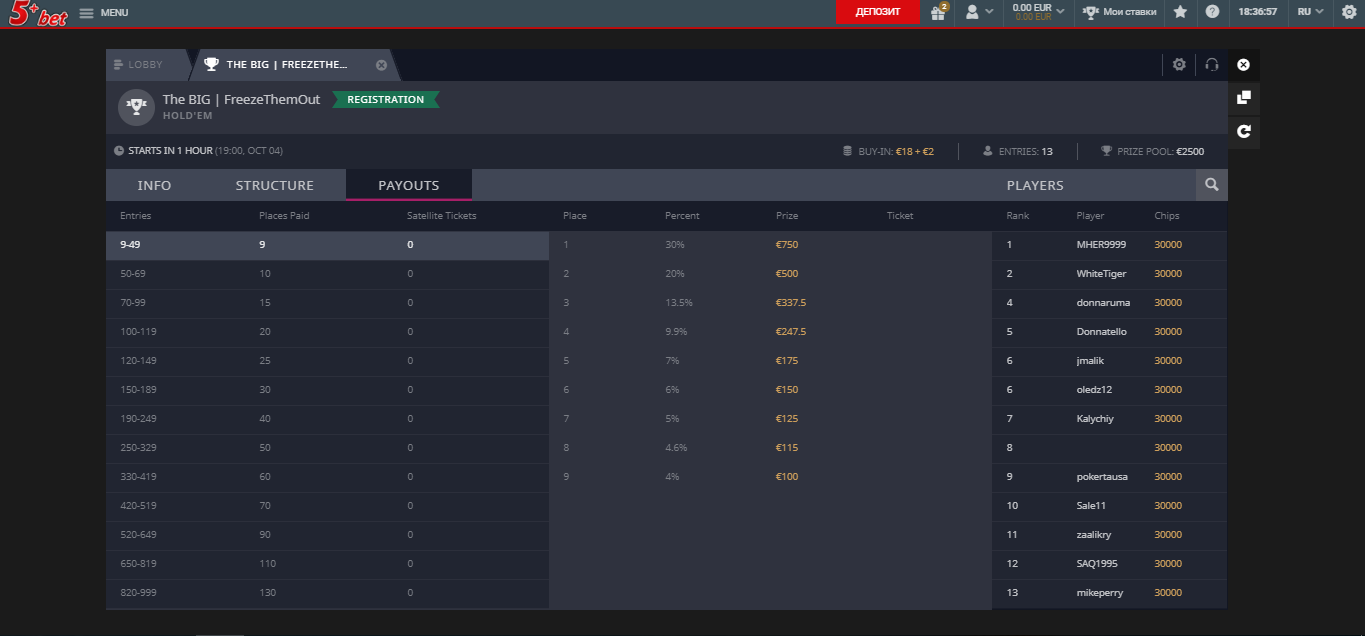Open the hamburger MENU icon

pos(86,13)
